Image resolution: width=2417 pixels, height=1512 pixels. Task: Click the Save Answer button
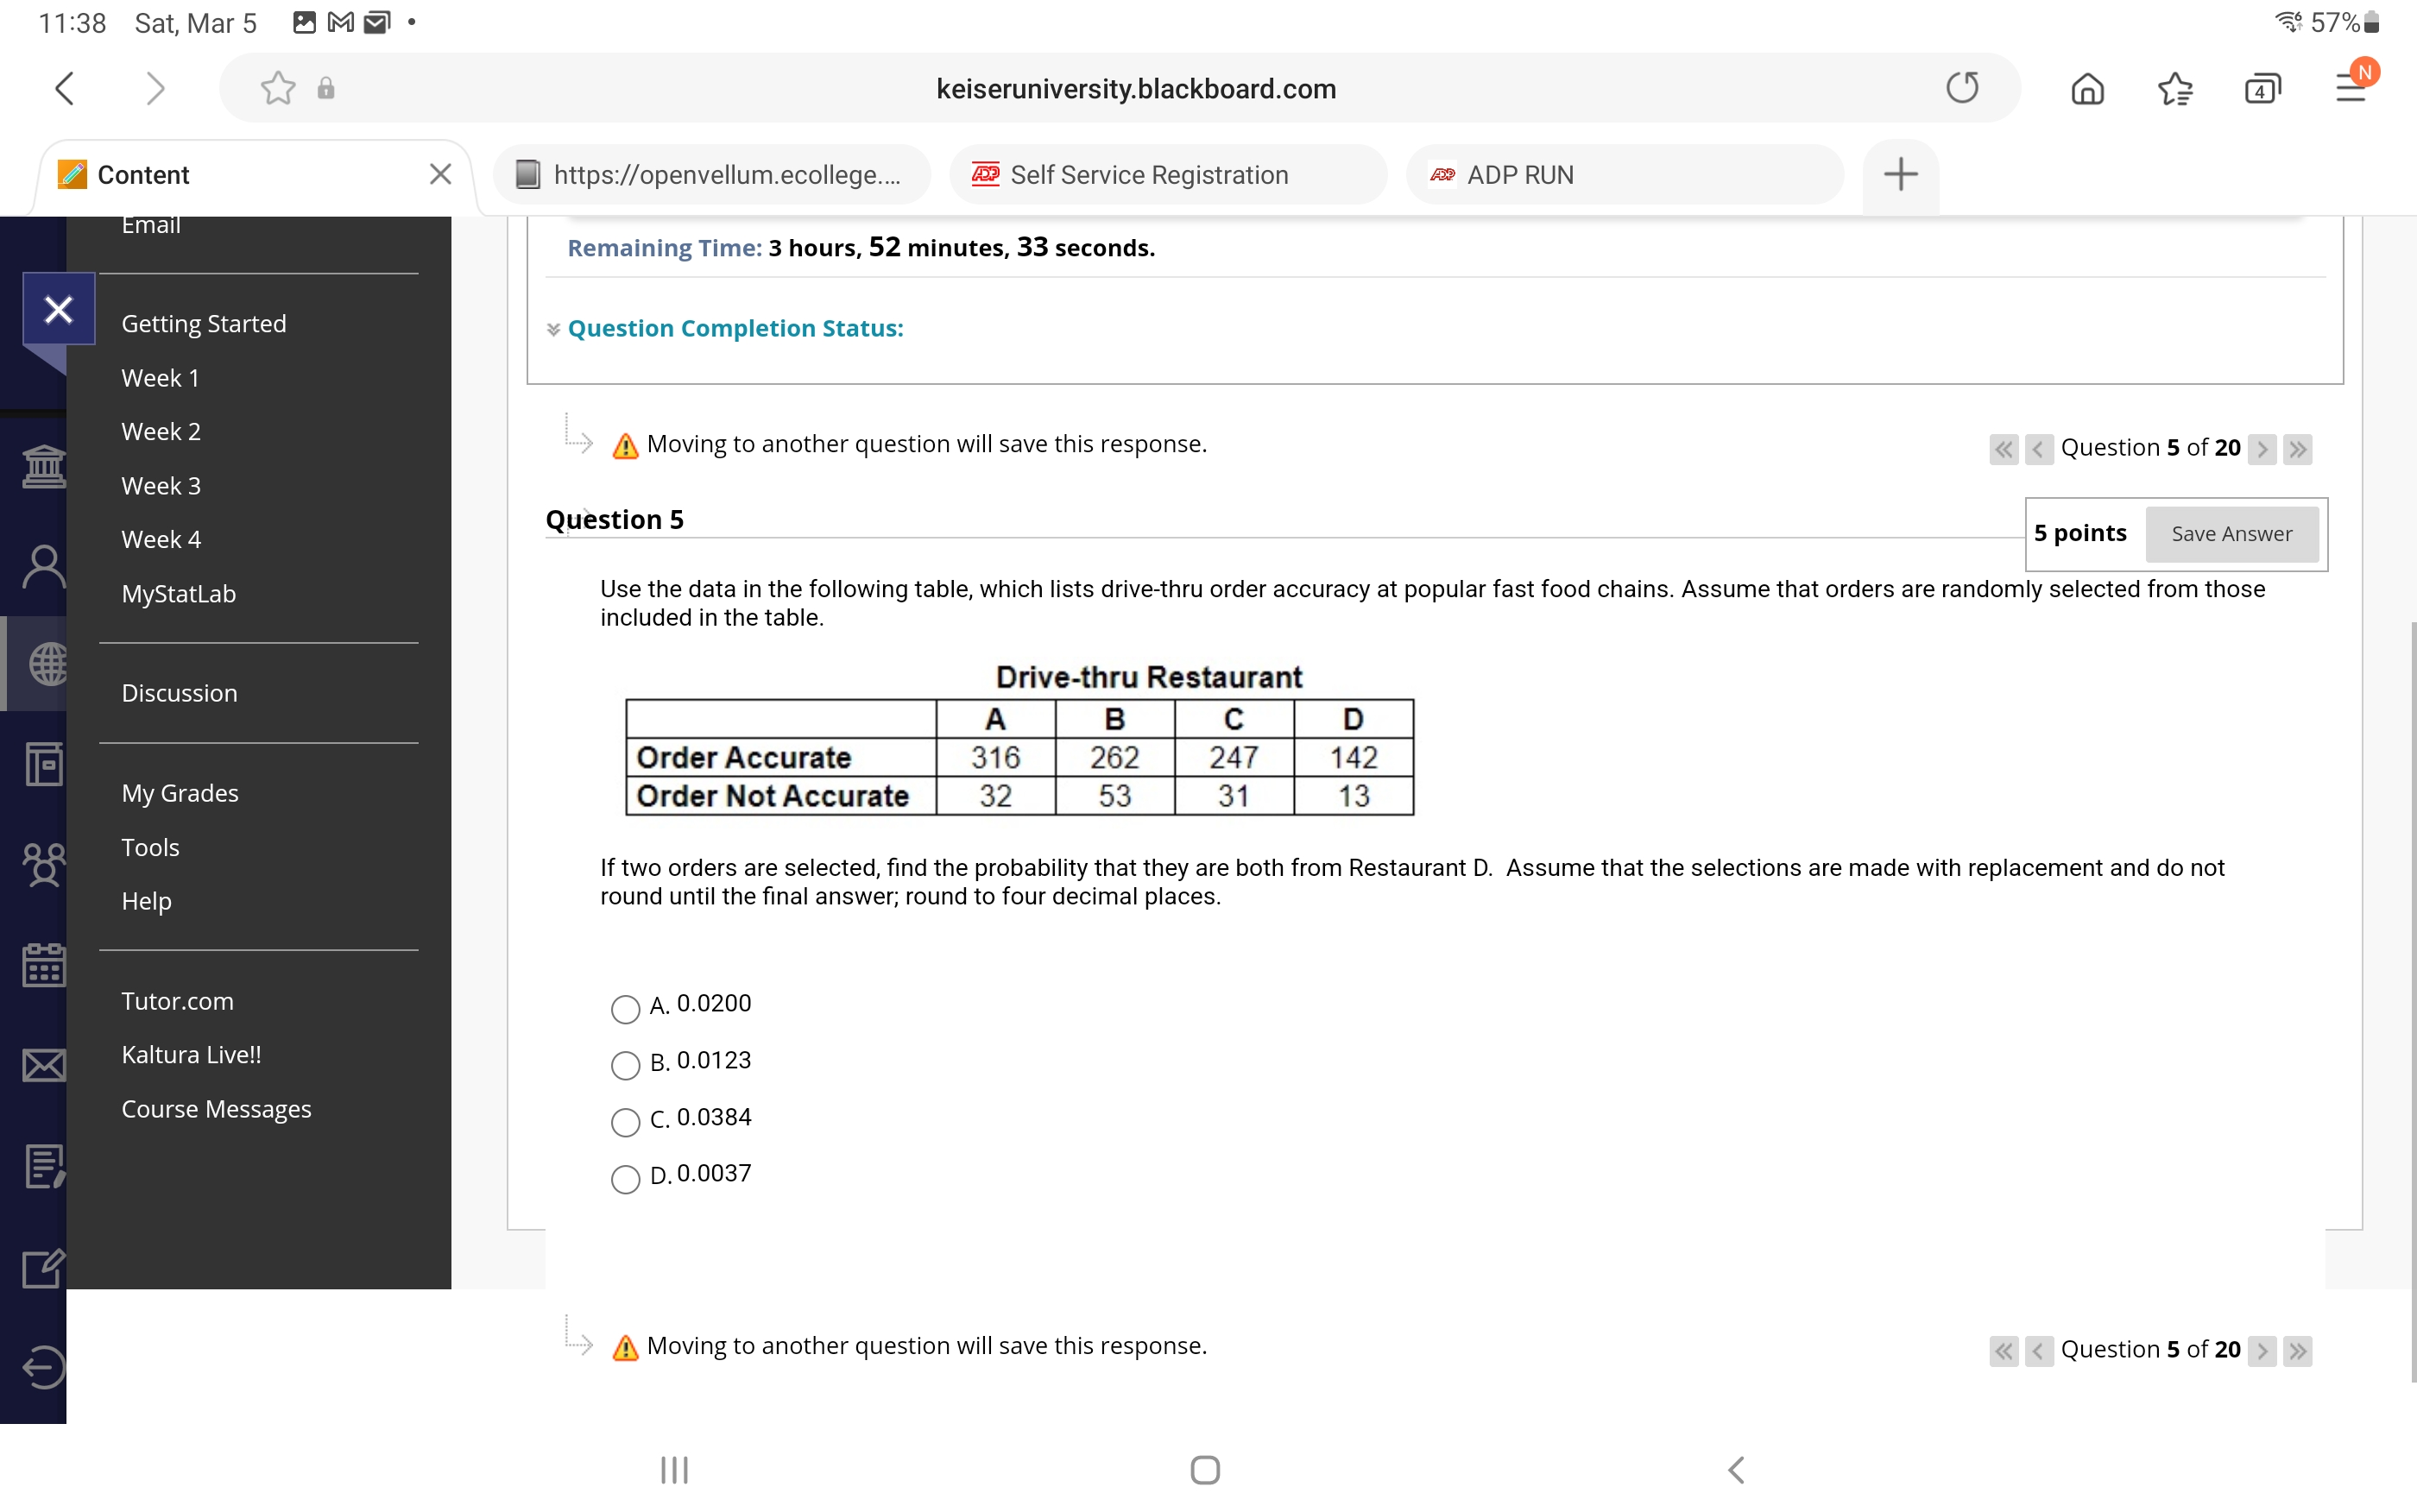coord(2231,534)
